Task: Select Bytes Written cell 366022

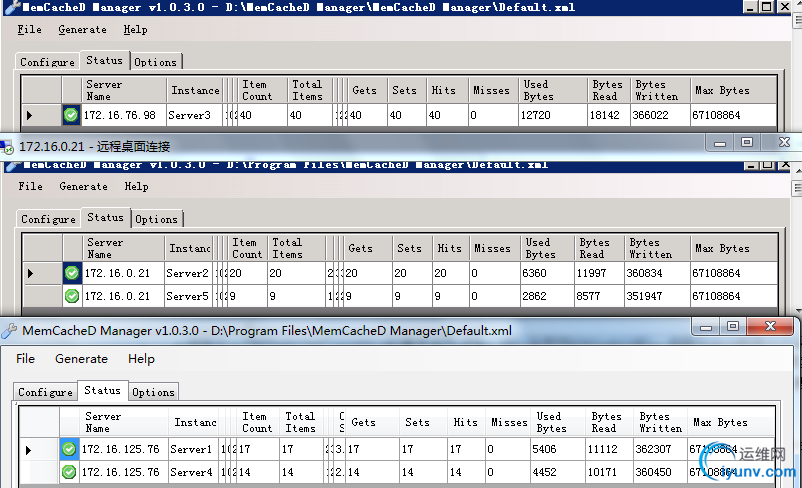Action: (x=660, y=115)
